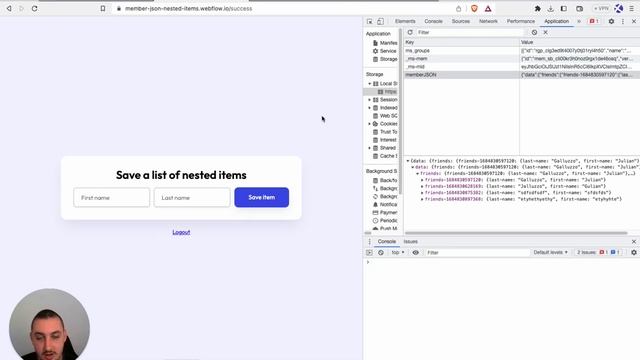Toggle the console live expression eye icon

coord(416,253)
